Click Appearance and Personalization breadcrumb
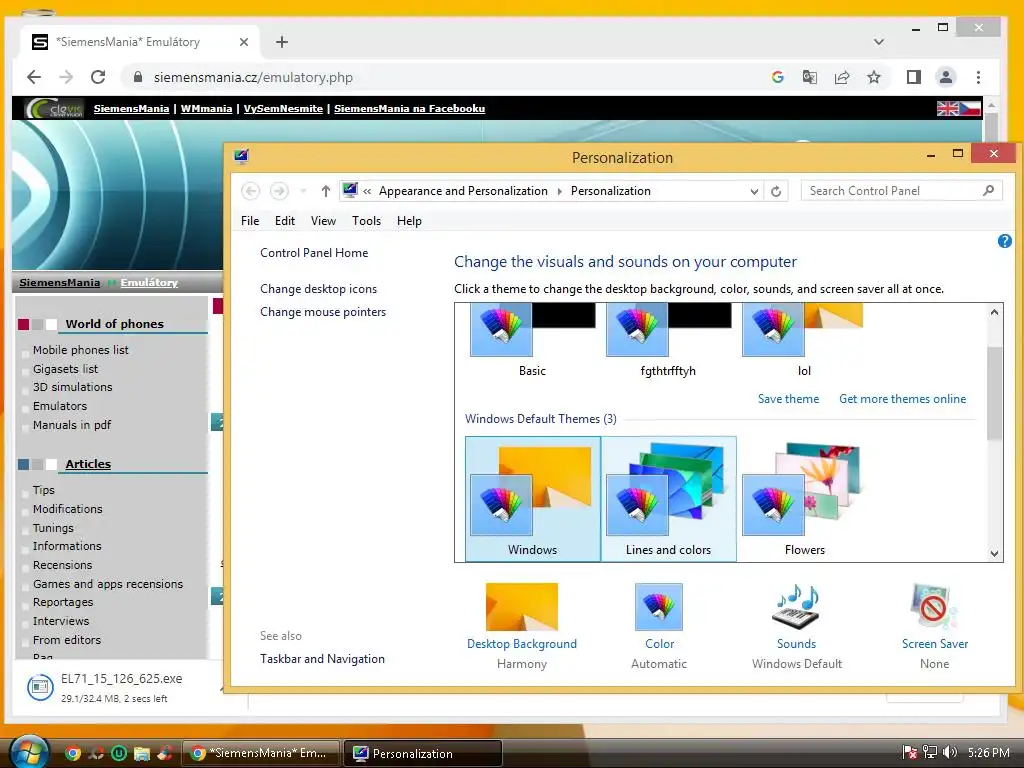 463,191
